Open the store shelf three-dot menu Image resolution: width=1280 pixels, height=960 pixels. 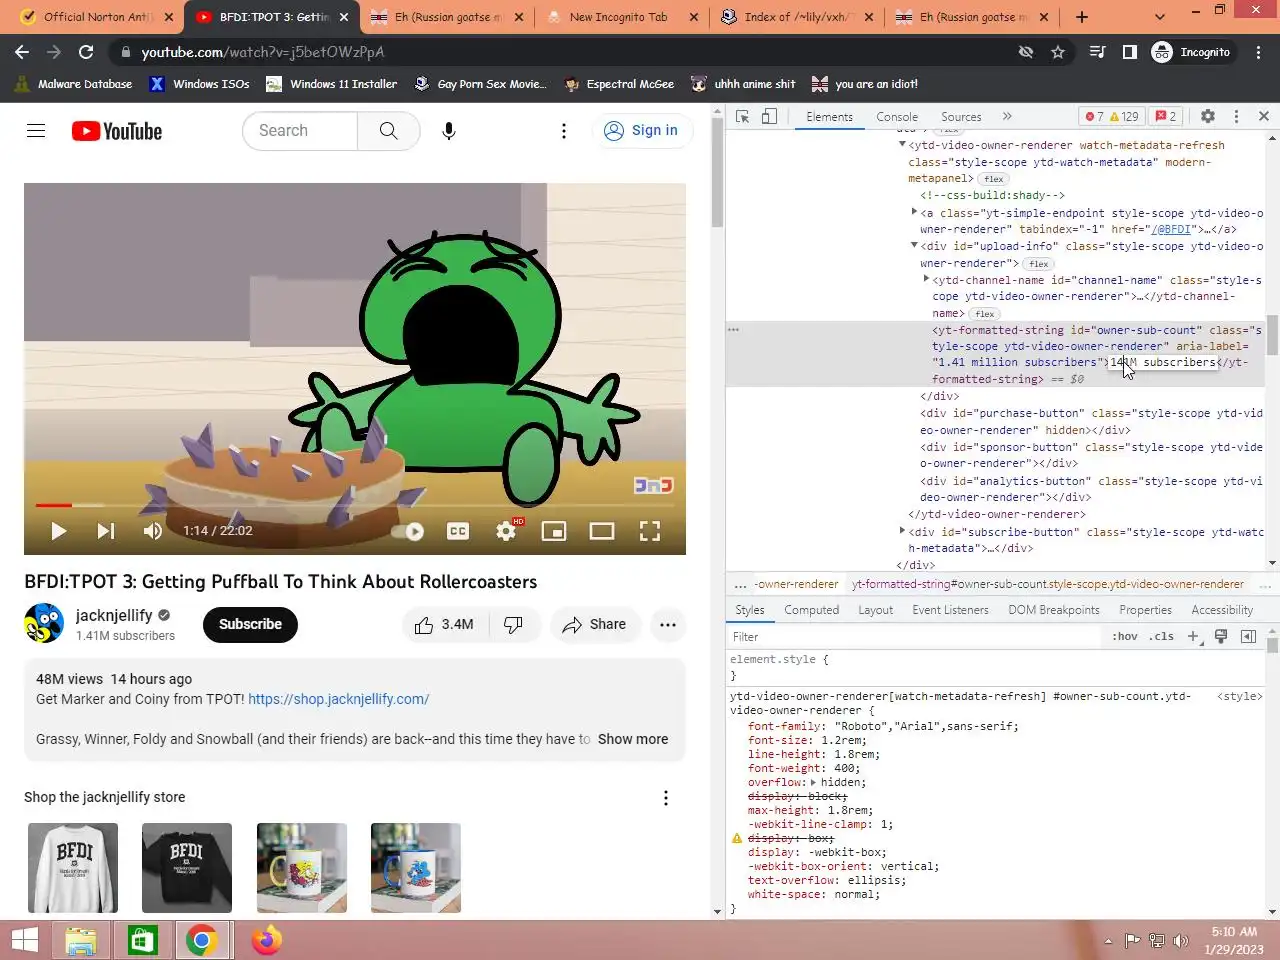point(666,798)
